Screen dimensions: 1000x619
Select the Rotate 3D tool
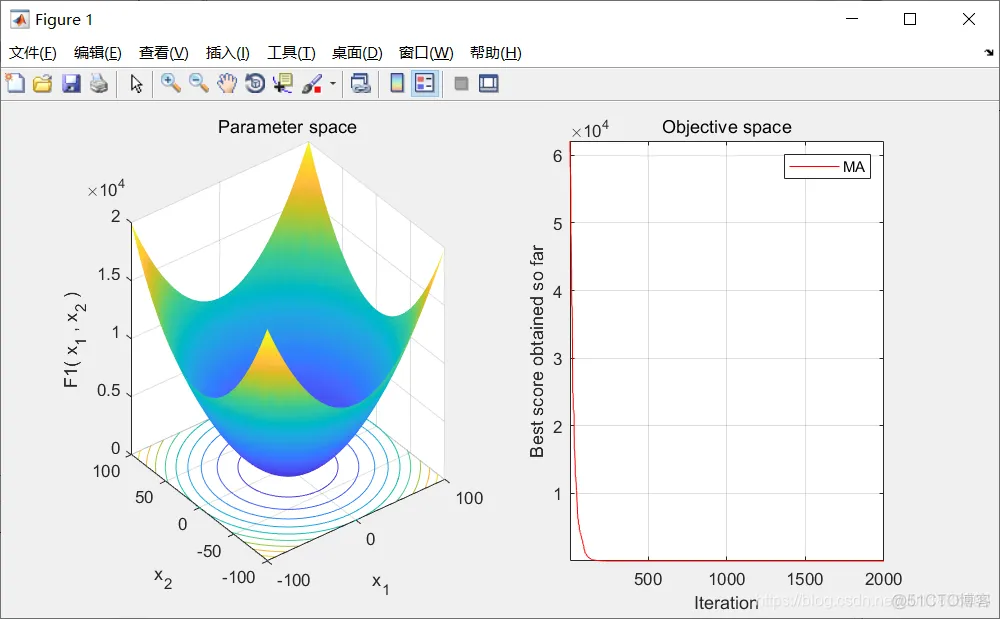pyautogui.click(x=254, y=83)
